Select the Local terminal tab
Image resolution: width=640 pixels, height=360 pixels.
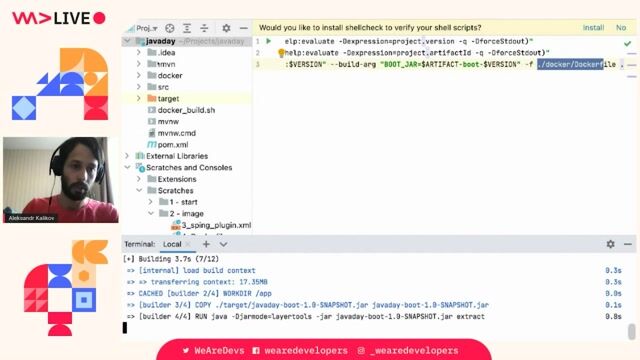pyautogui.click(x=172, y=244)
